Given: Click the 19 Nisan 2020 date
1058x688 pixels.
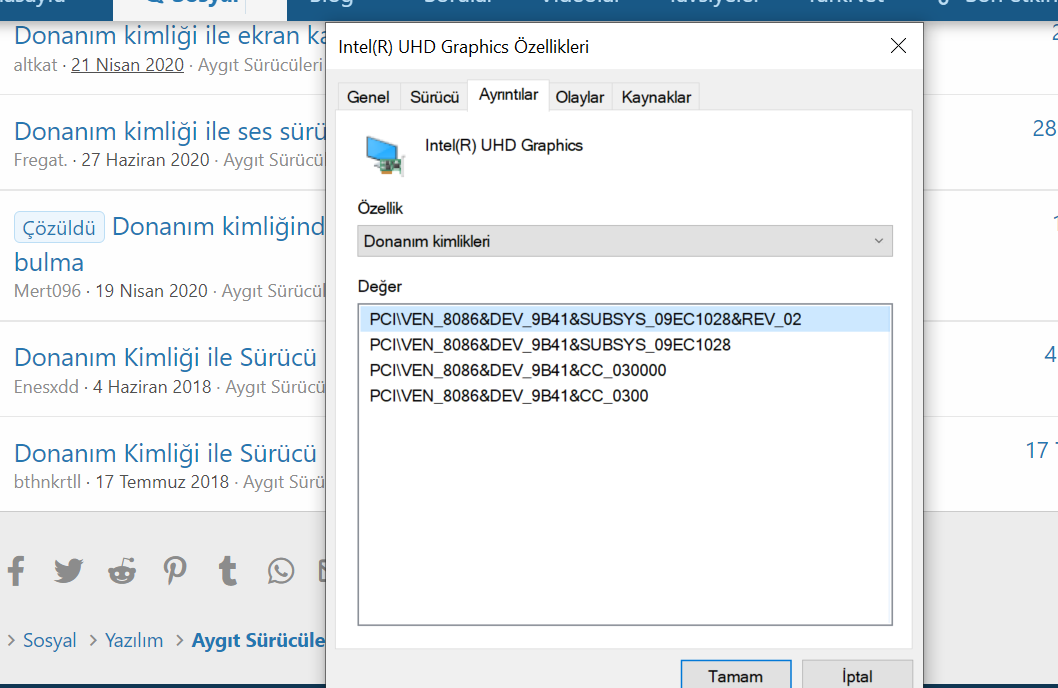Looking at the screenshot, I should click(x=151, y=291).
